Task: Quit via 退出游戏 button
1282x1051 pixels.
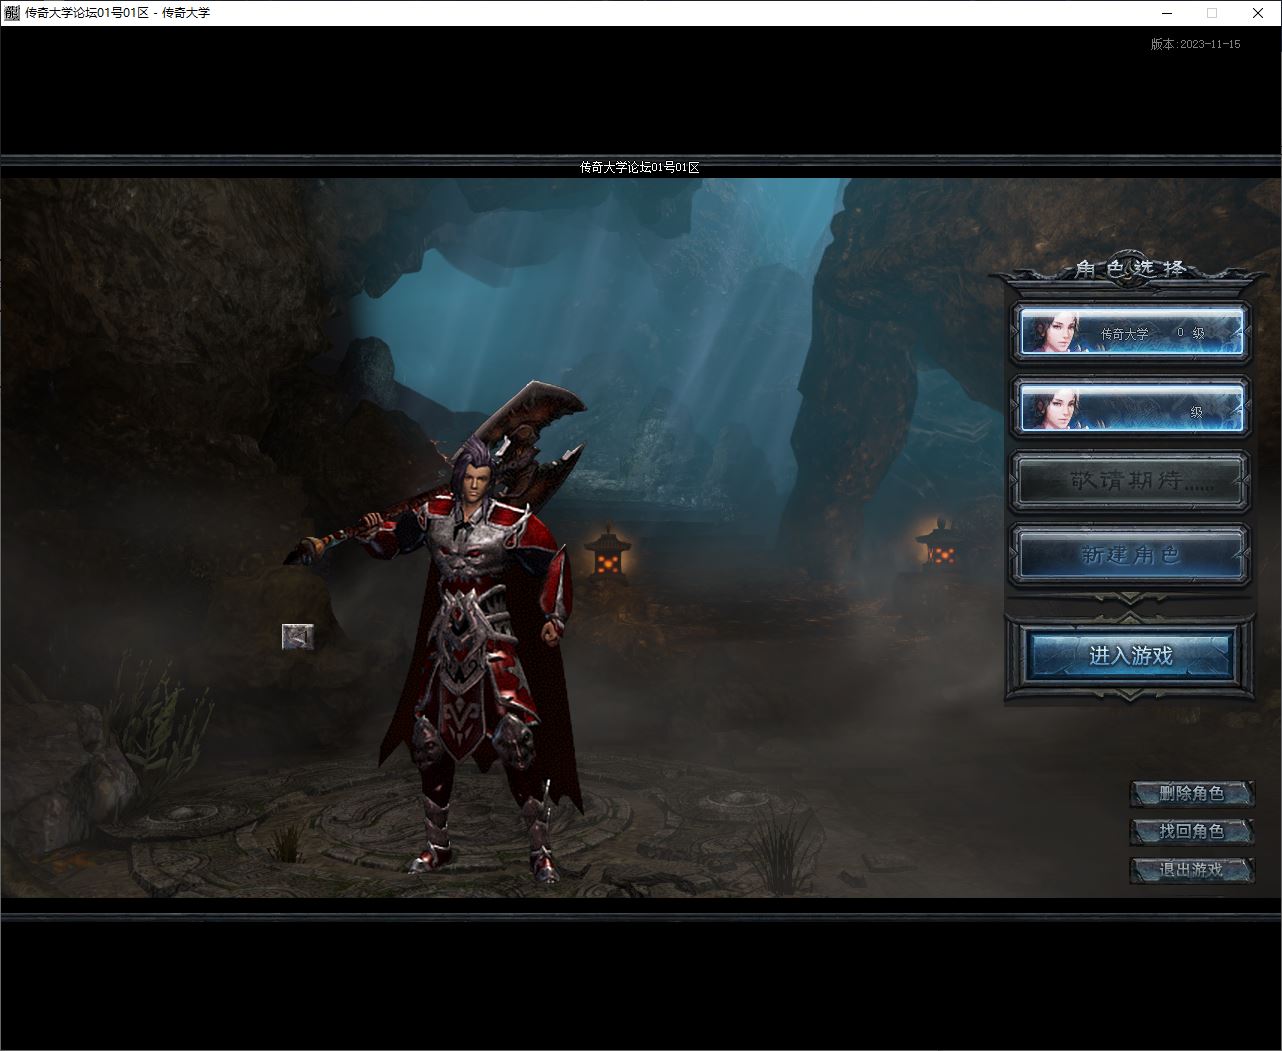Action: (x=1192, y=869)
